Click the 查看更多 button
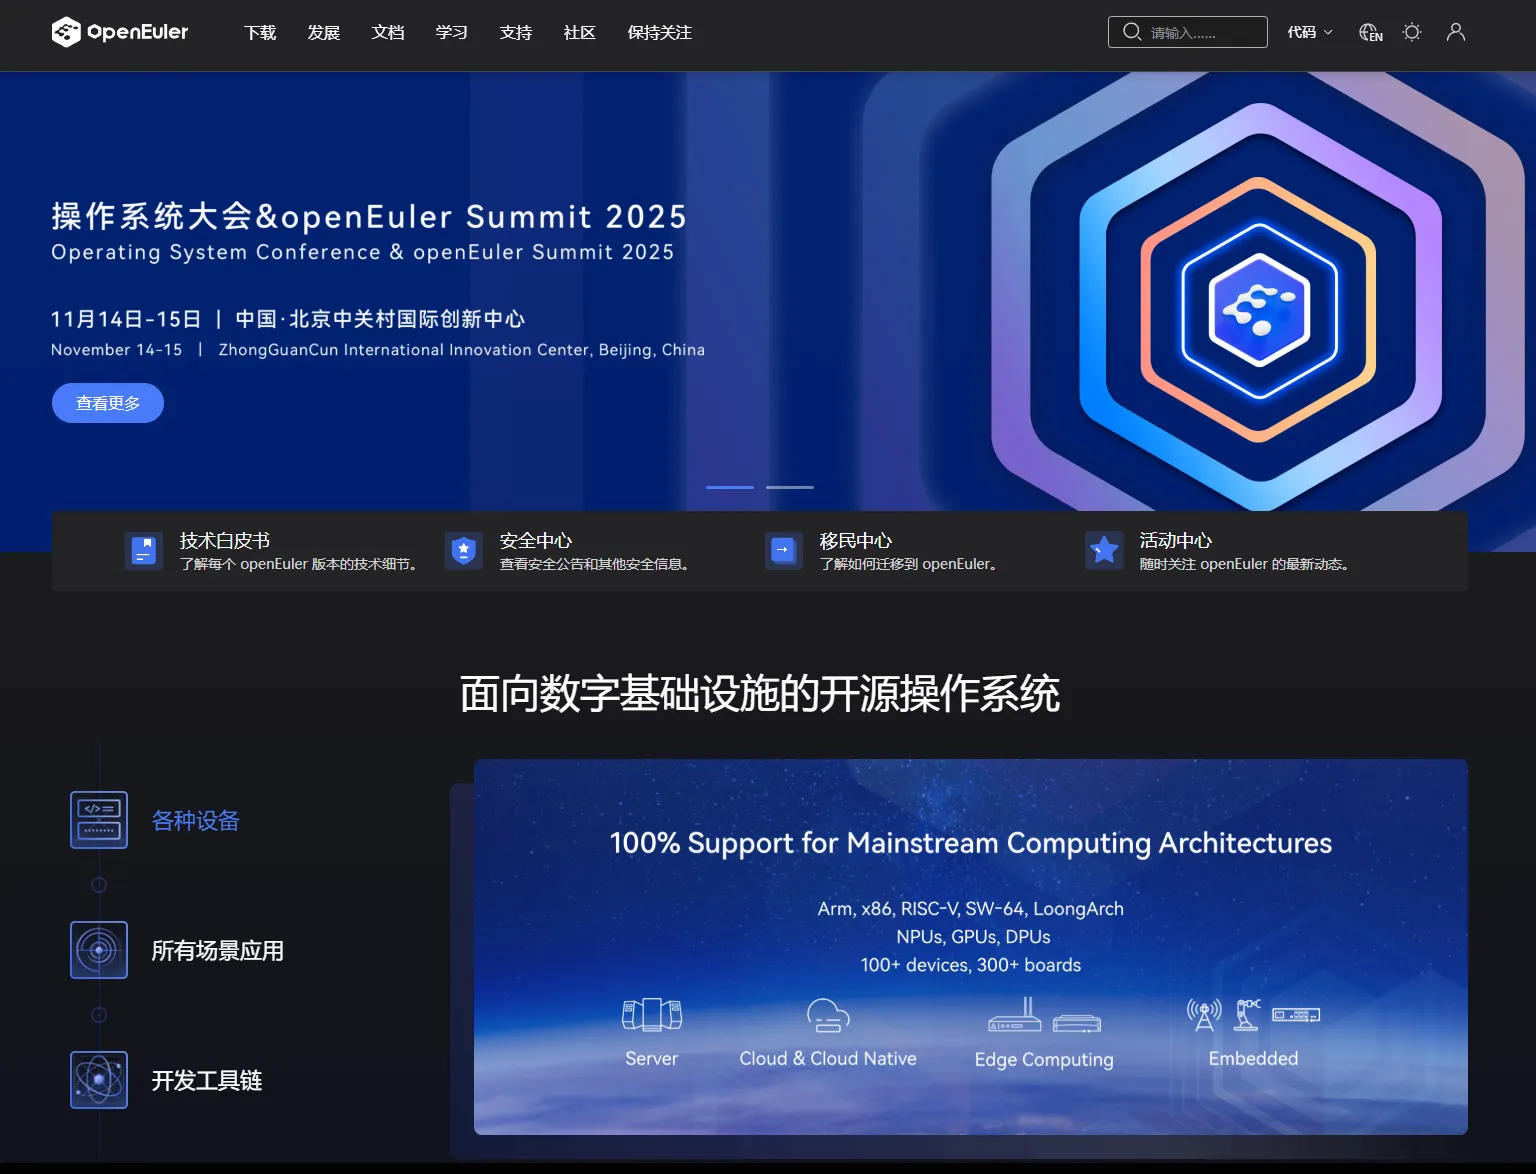Image resolution: width=1536 pixels, height=1174 pixels. (x=108, y=403)
